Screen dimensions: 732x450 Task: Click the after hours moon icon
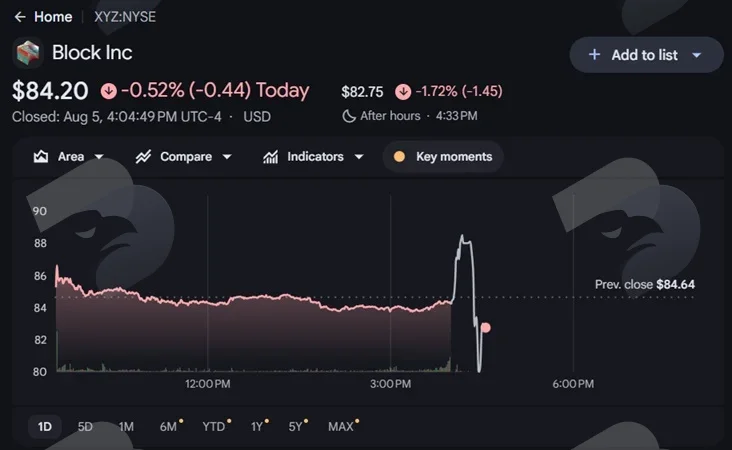pyautogui.click(x=349, y=116)
